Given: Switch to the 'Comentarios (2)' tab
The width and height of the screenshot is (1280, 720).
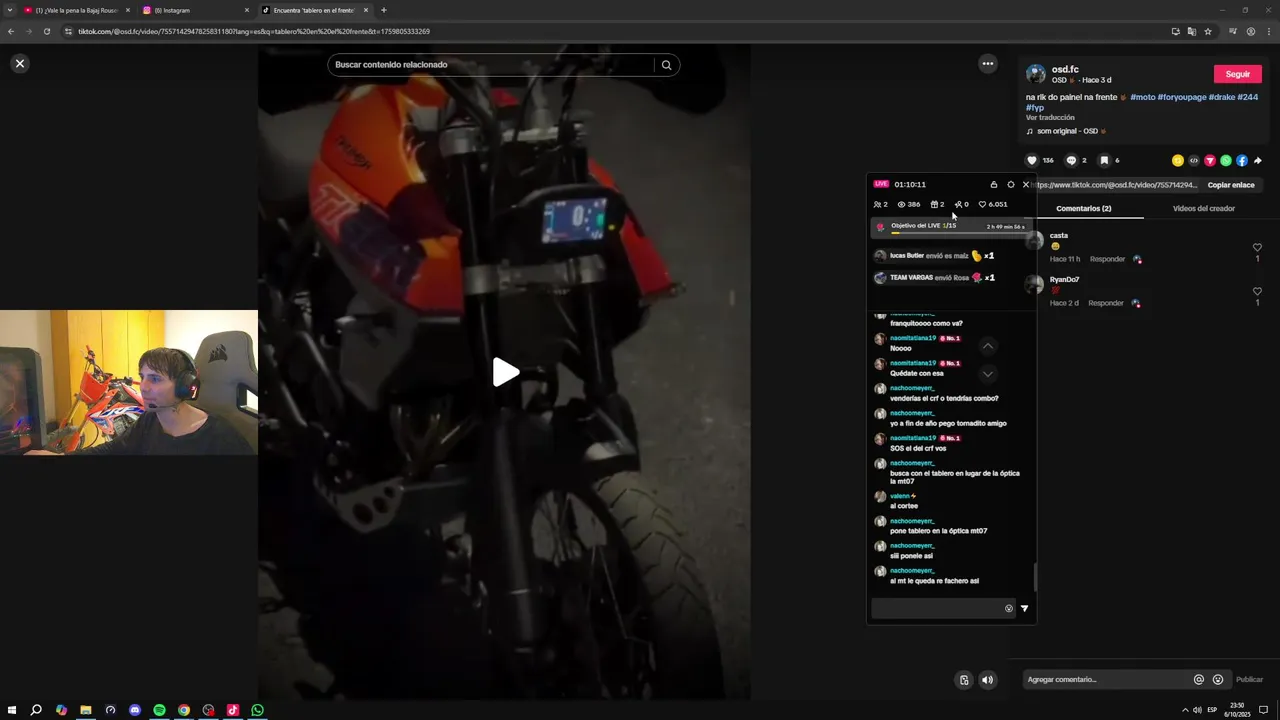Looking at the screenshot, I should pyautogui.click(x=1083, y=208).
